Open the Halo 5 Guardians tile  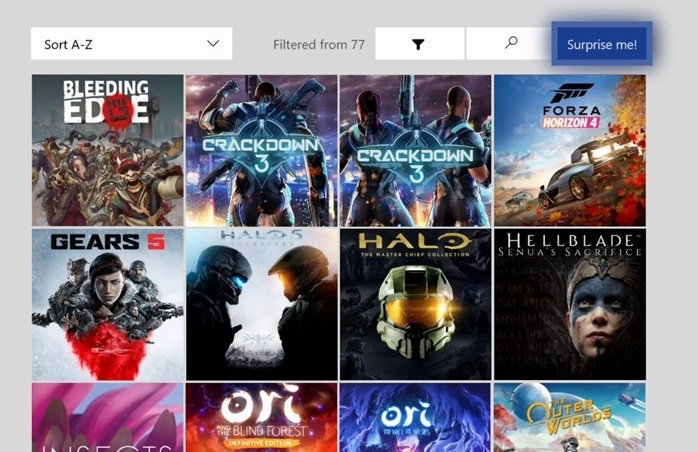[261, 305]
